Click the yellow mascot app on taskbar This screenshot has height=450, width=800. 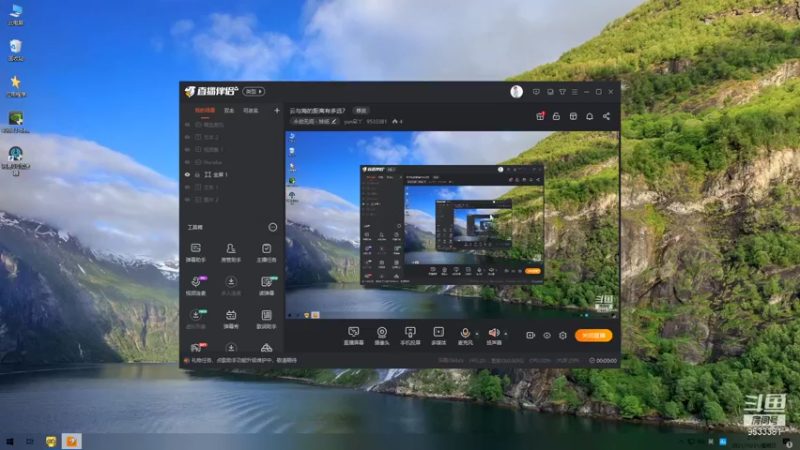coord(51,441)
